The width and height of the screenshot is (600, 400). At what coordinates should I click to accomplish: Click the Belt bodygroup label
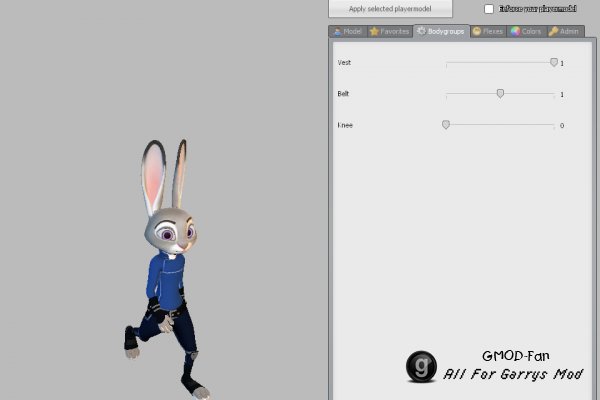click(x=343, y=94)
